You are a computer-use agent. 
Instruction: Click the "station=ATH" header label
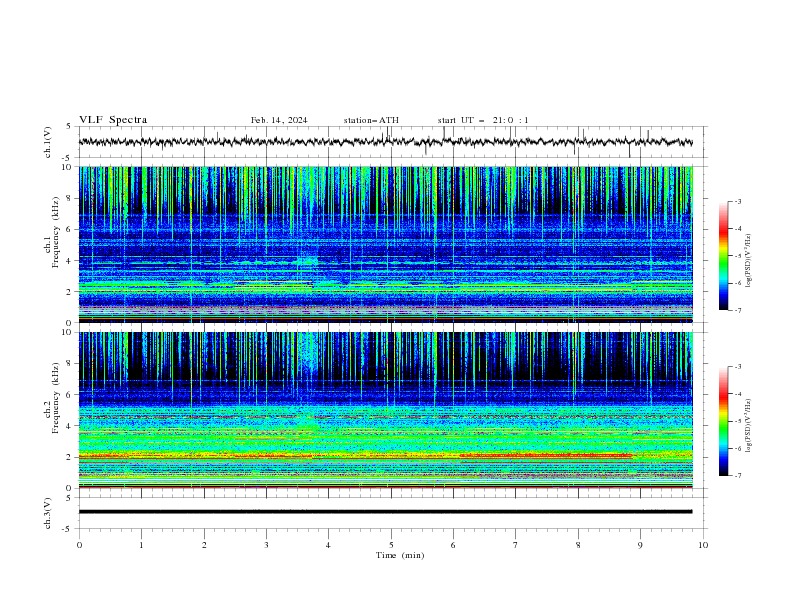click(371, 120)
